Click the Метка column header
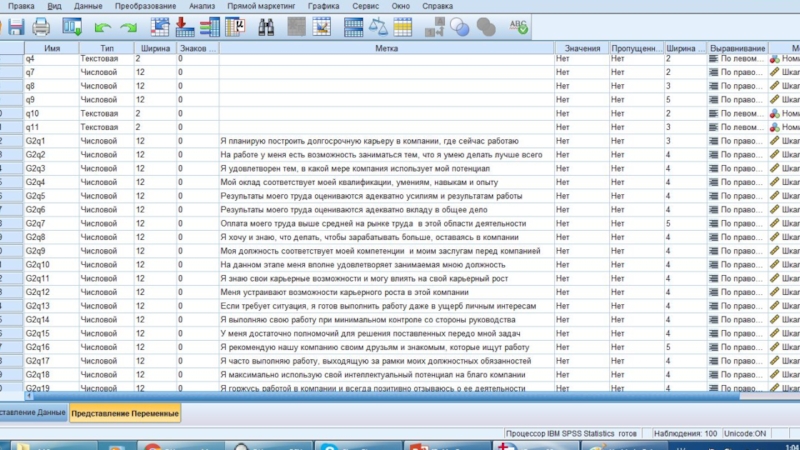 (386, 47)
